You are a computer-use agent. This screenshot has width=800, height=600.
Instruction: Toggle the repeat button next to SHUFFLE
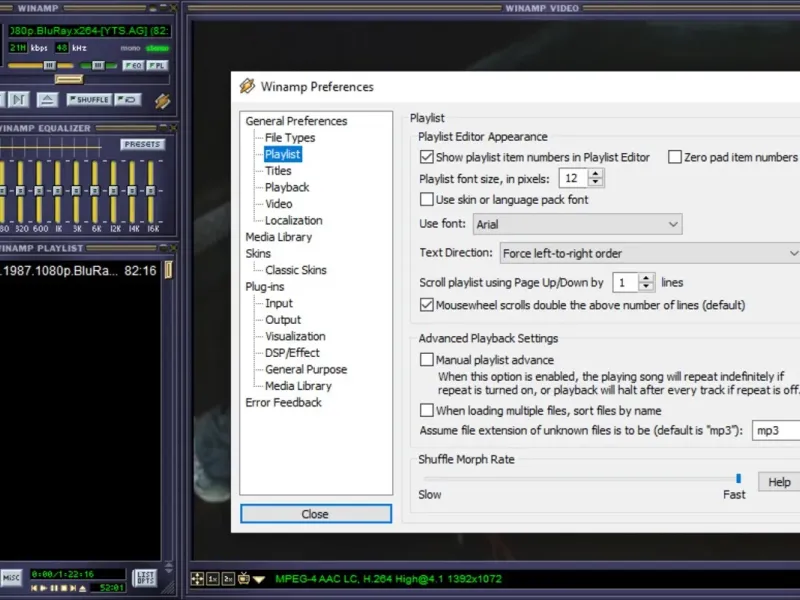(x=128, y=99)
